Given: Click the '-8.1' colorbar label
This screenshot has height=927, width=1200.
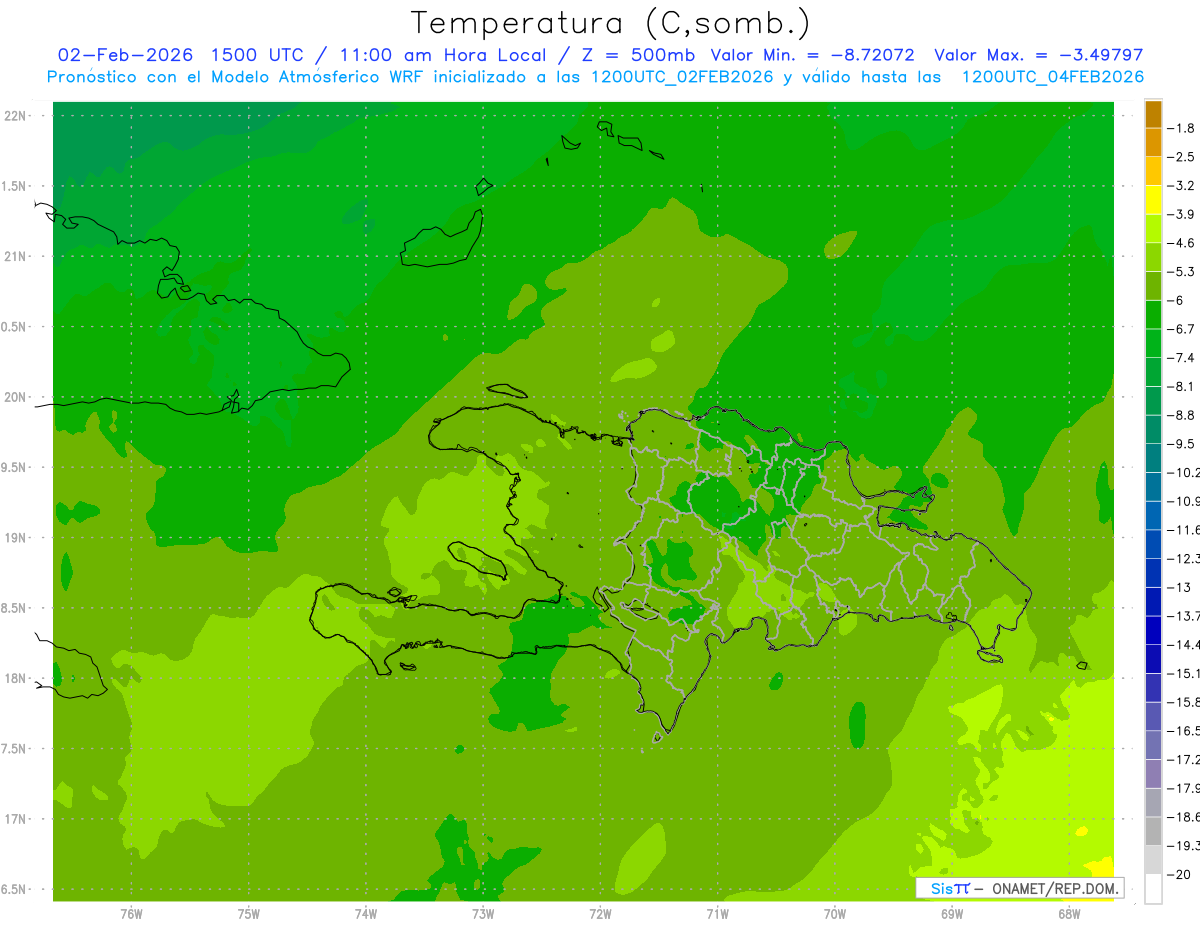Looking at the screenshot, I should pos(1181,386).
